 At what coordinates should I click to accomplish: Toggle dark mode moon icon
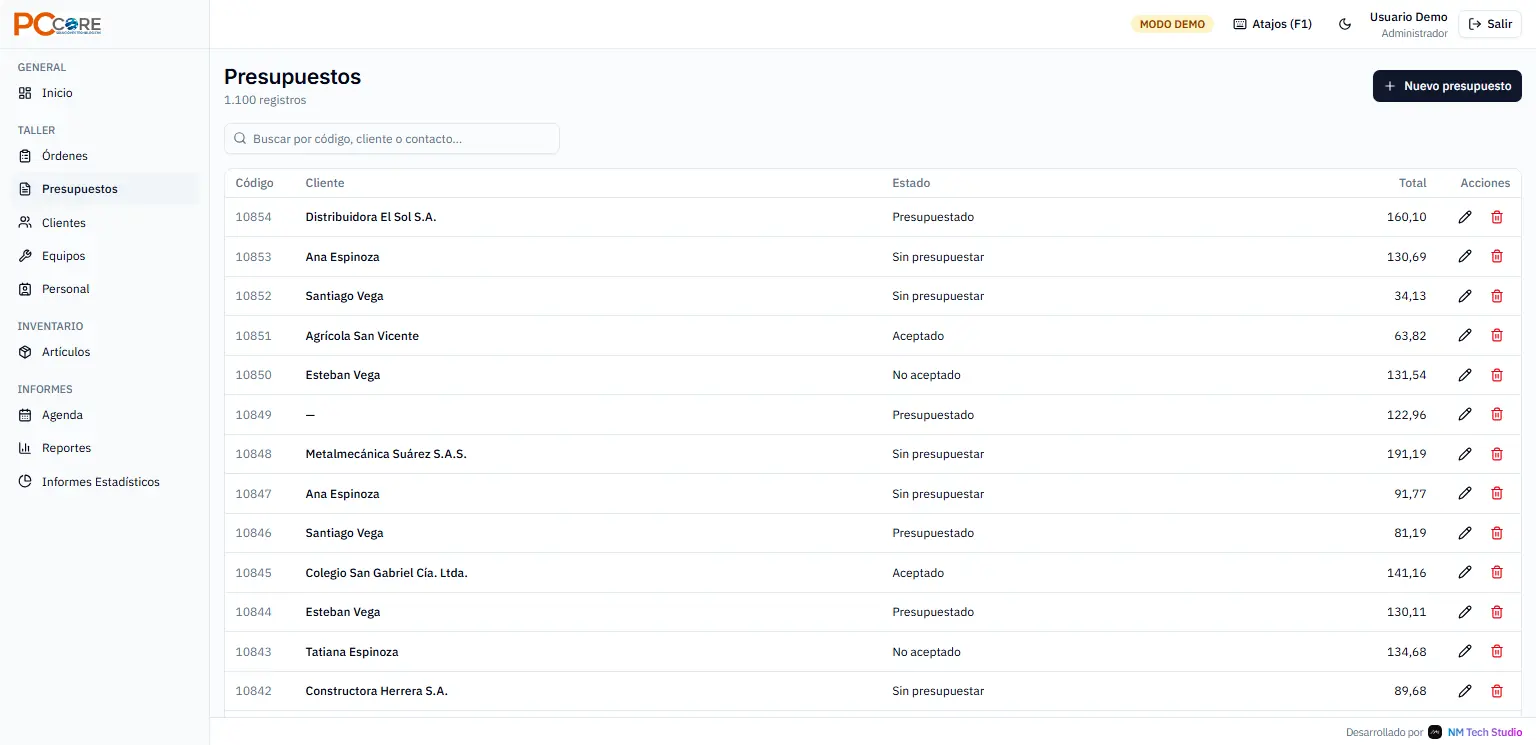coord(1345,24)
